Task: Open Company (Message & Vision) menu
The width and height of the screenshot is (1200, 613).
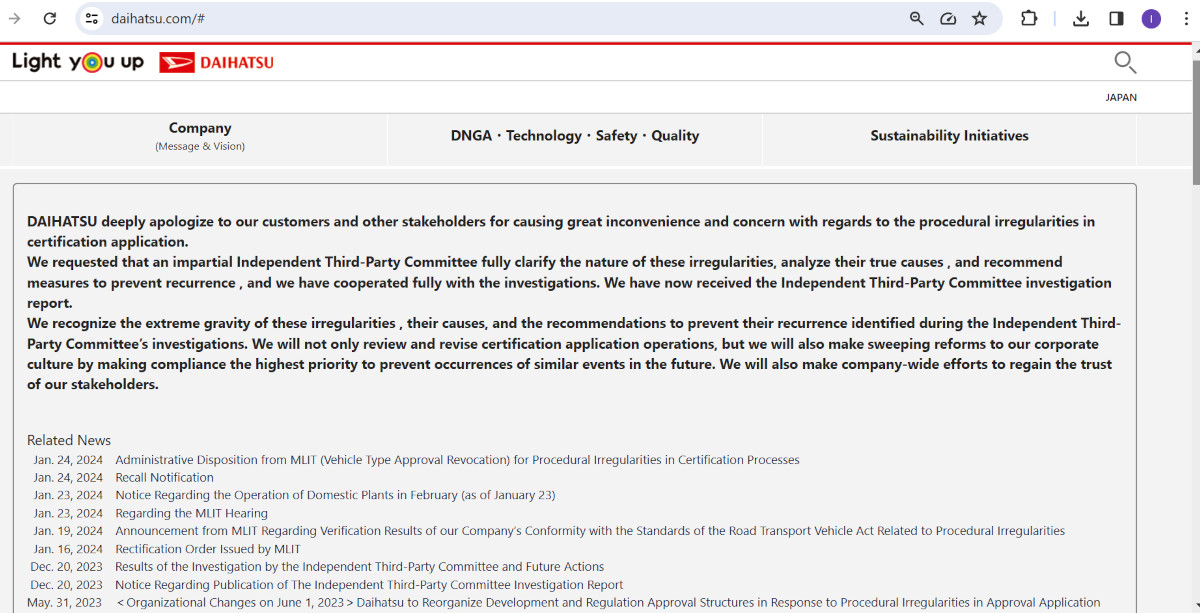Action: click(x=200, y=136)
